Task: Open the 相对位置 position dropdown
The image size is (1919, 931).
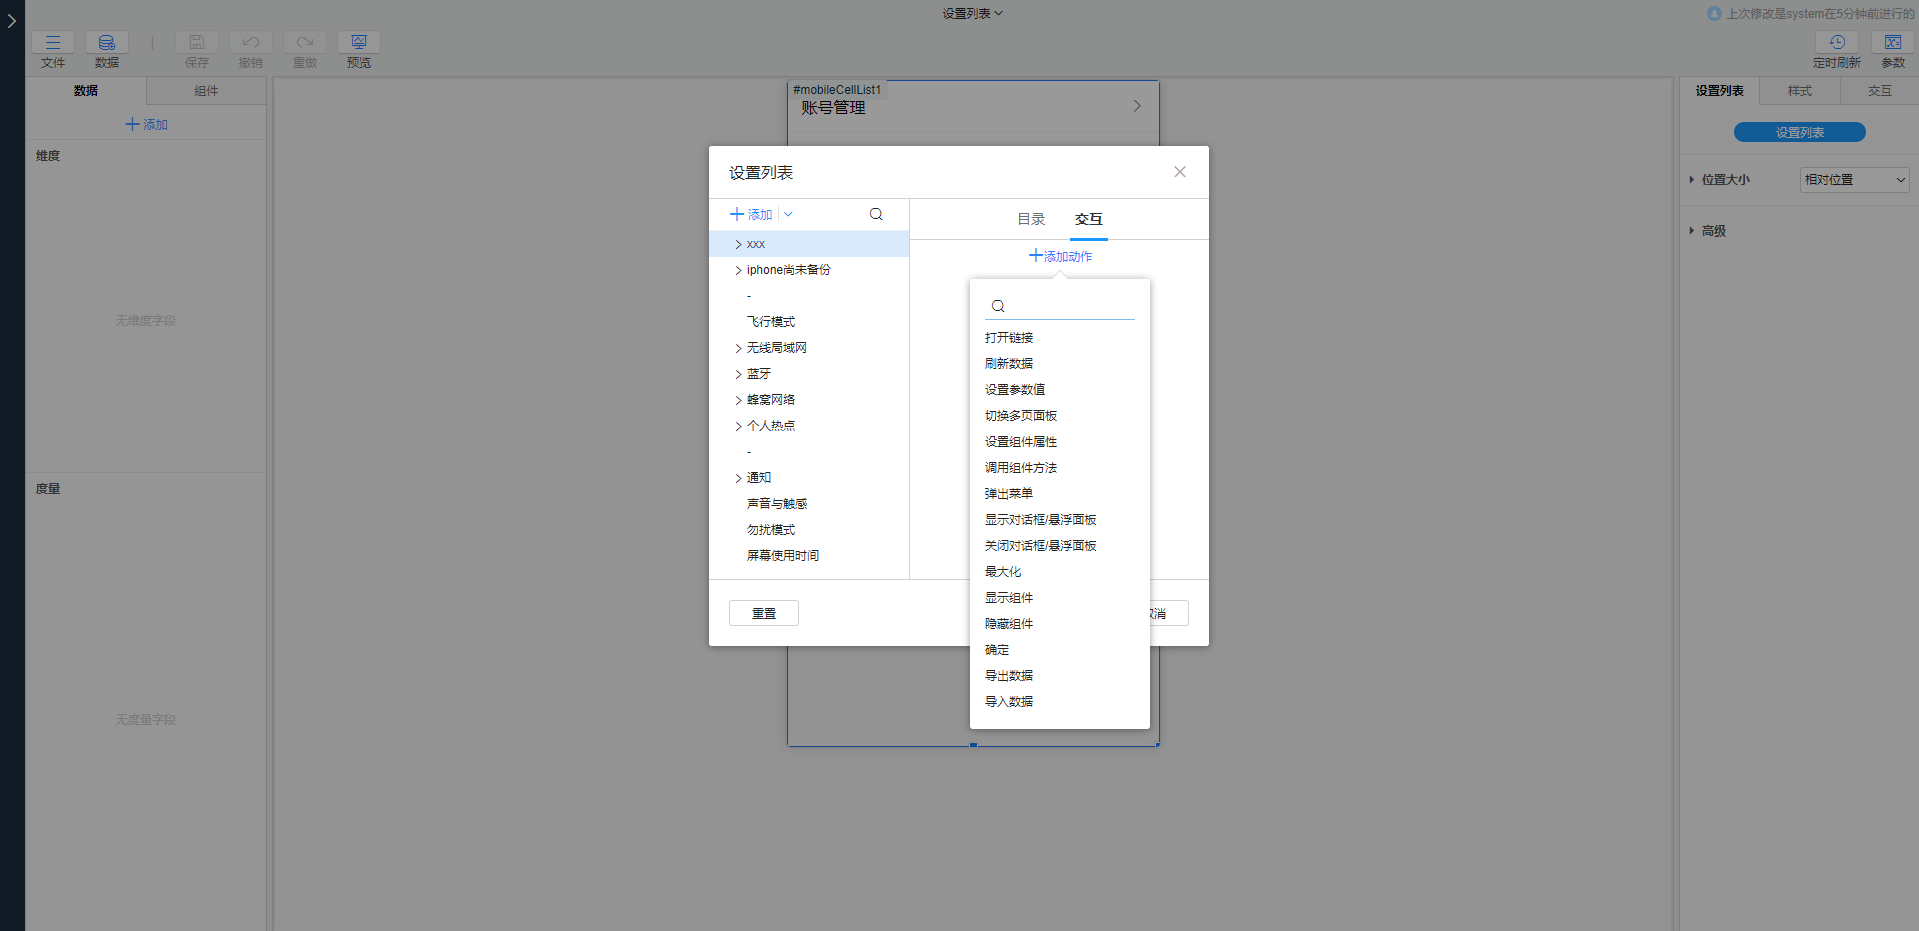Action: [1854, 180]
